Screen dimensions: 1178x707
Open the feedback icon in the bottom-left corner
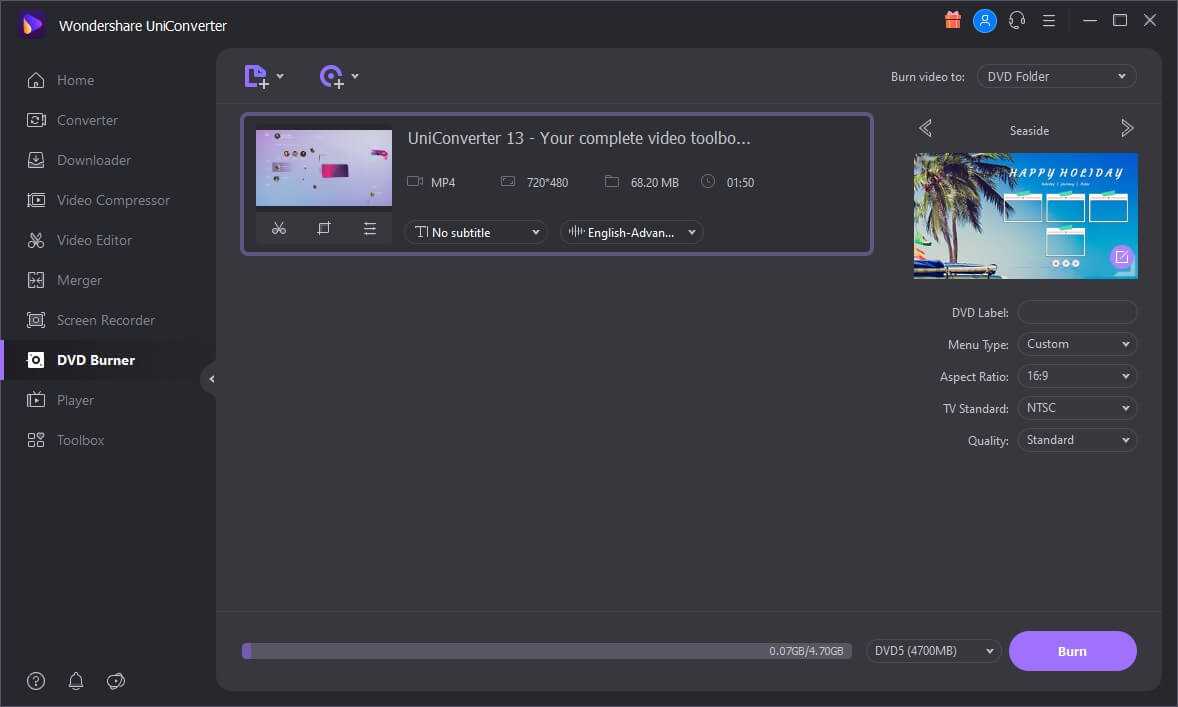tap(116, 681)
